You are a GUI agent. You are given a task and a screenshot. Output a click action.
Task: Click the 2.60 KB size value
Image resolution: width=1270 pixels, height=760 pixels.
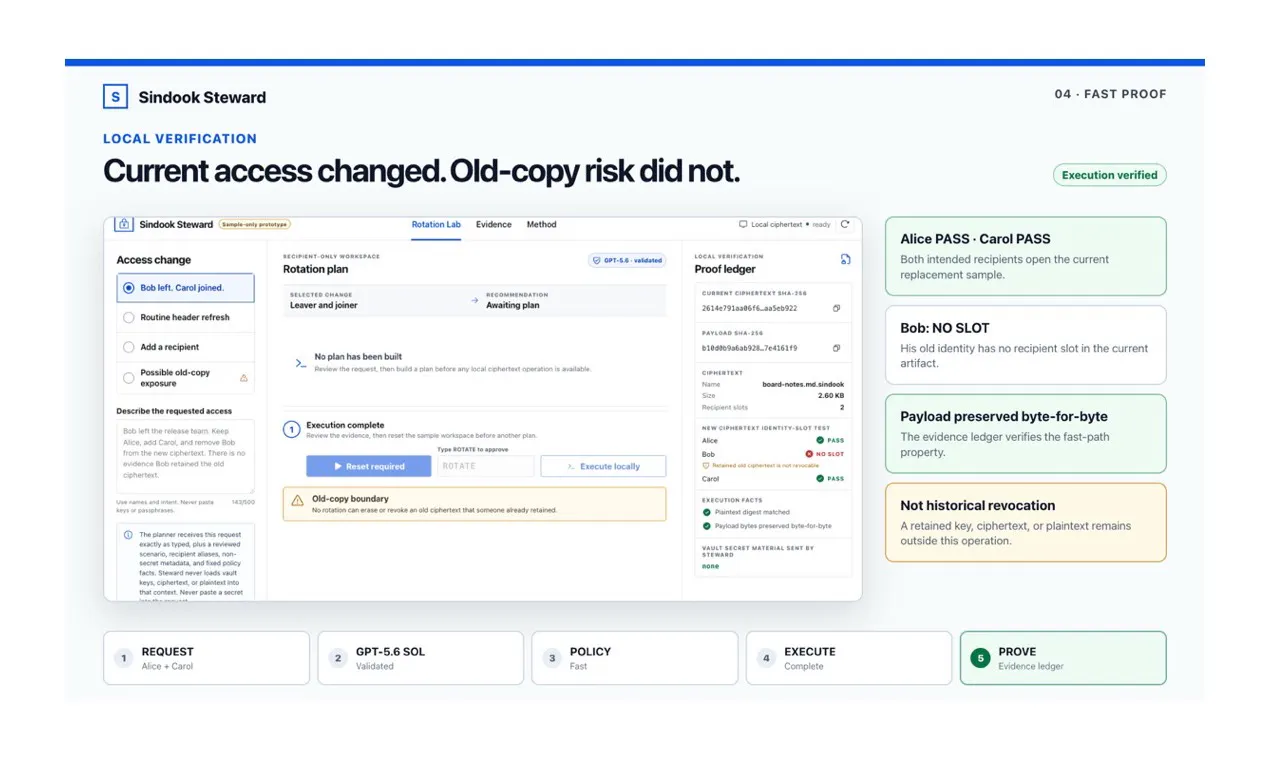tap(832, 396)
